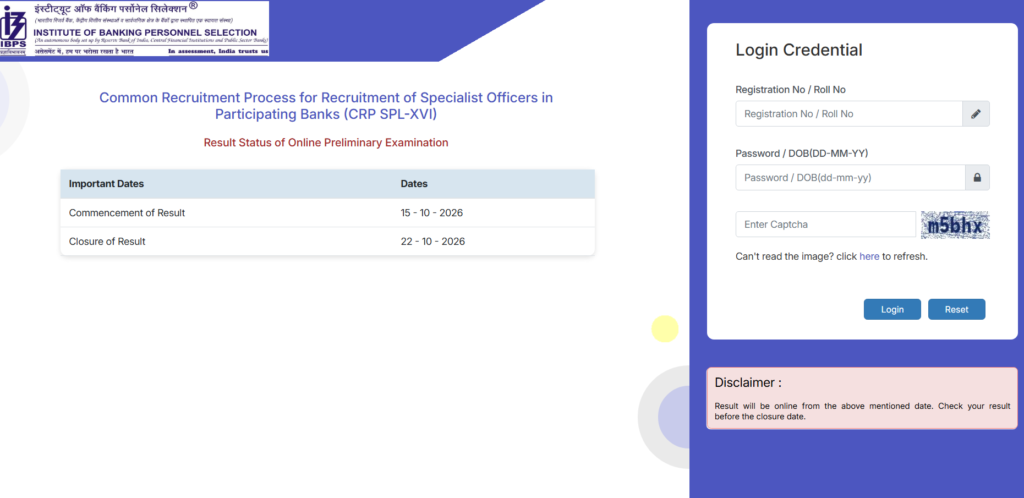The image size is (1024, 498).
Task: Click the Commencement of Result row
Action: tap(327, 213)
